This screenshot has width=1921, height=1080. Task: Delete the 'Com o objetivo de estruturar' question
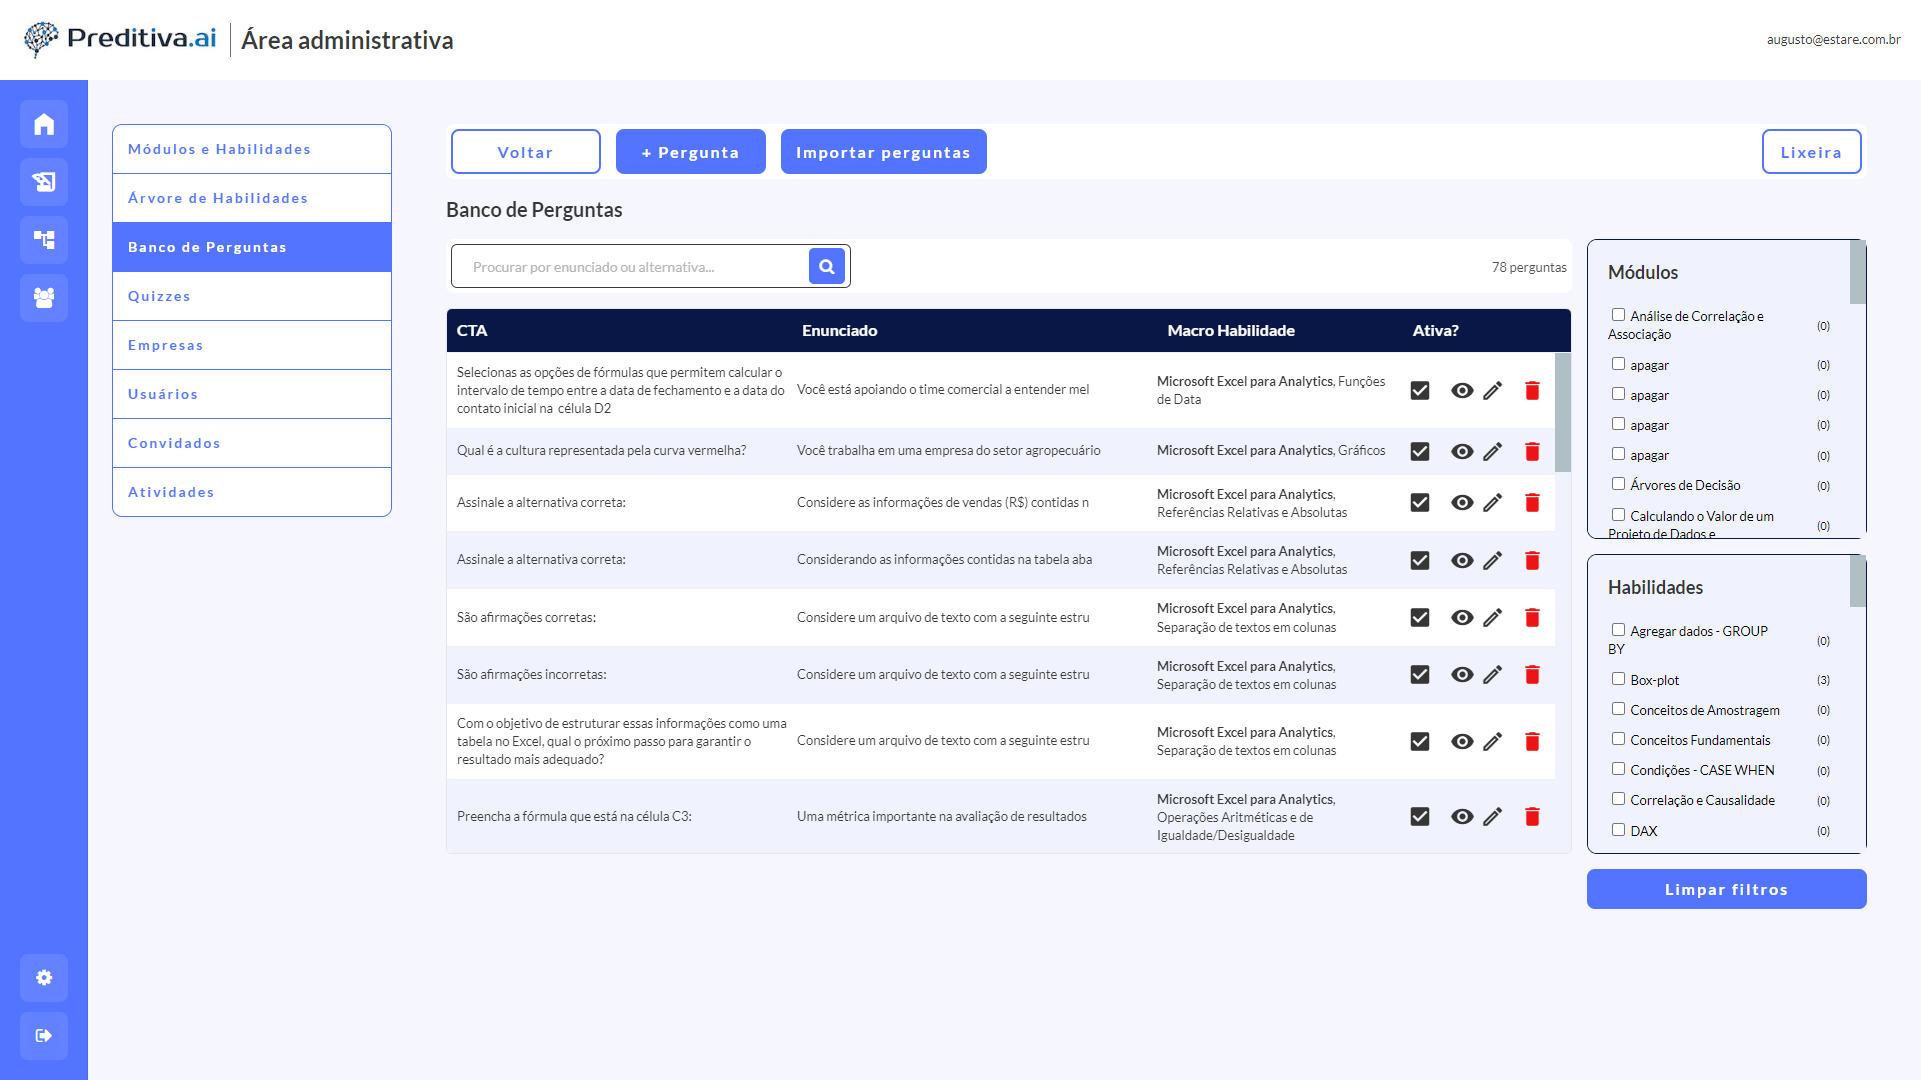1532,742
